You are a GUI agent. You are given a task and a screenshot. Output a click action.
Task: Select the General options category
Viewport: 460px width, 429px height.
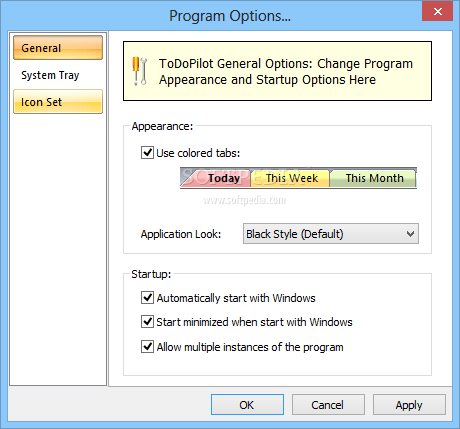(58, 48)
